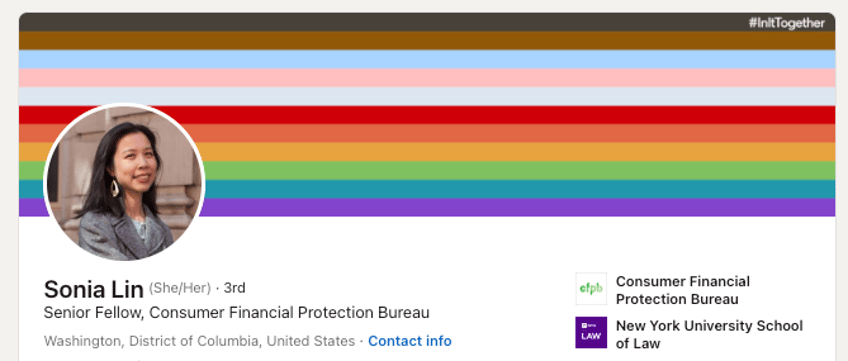Click the purple NYU Law logo
The width and height of the screenshot is (848, 361).
(591, 332)
